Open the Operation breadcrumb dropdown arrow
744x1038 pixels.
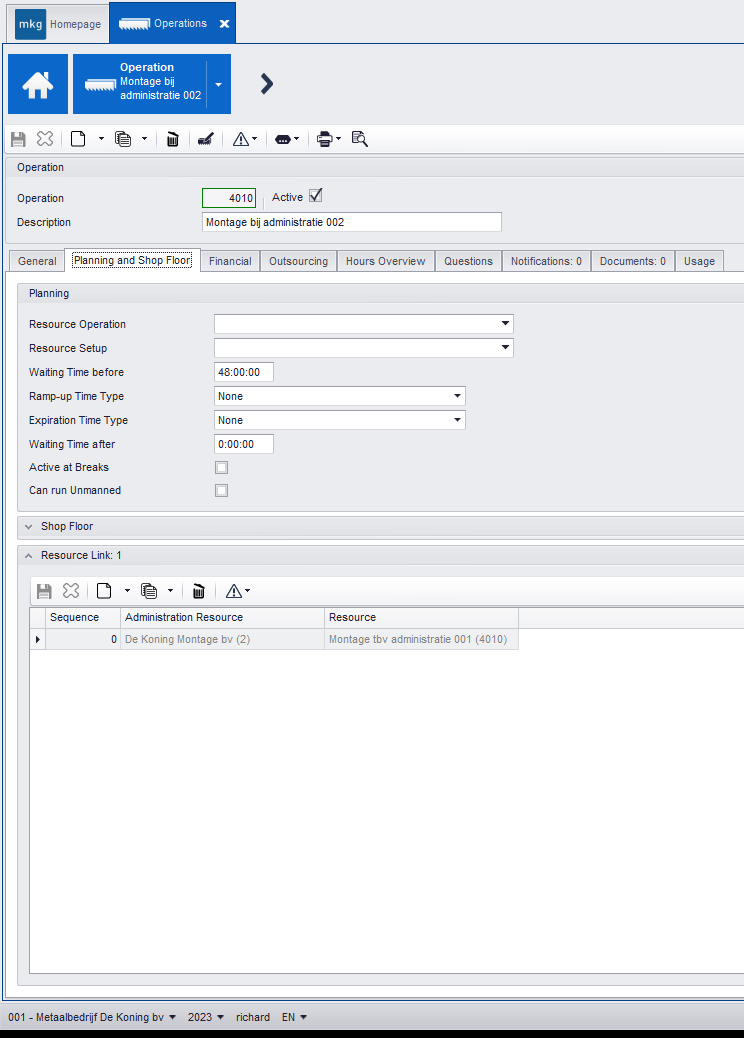coord(218,84)
